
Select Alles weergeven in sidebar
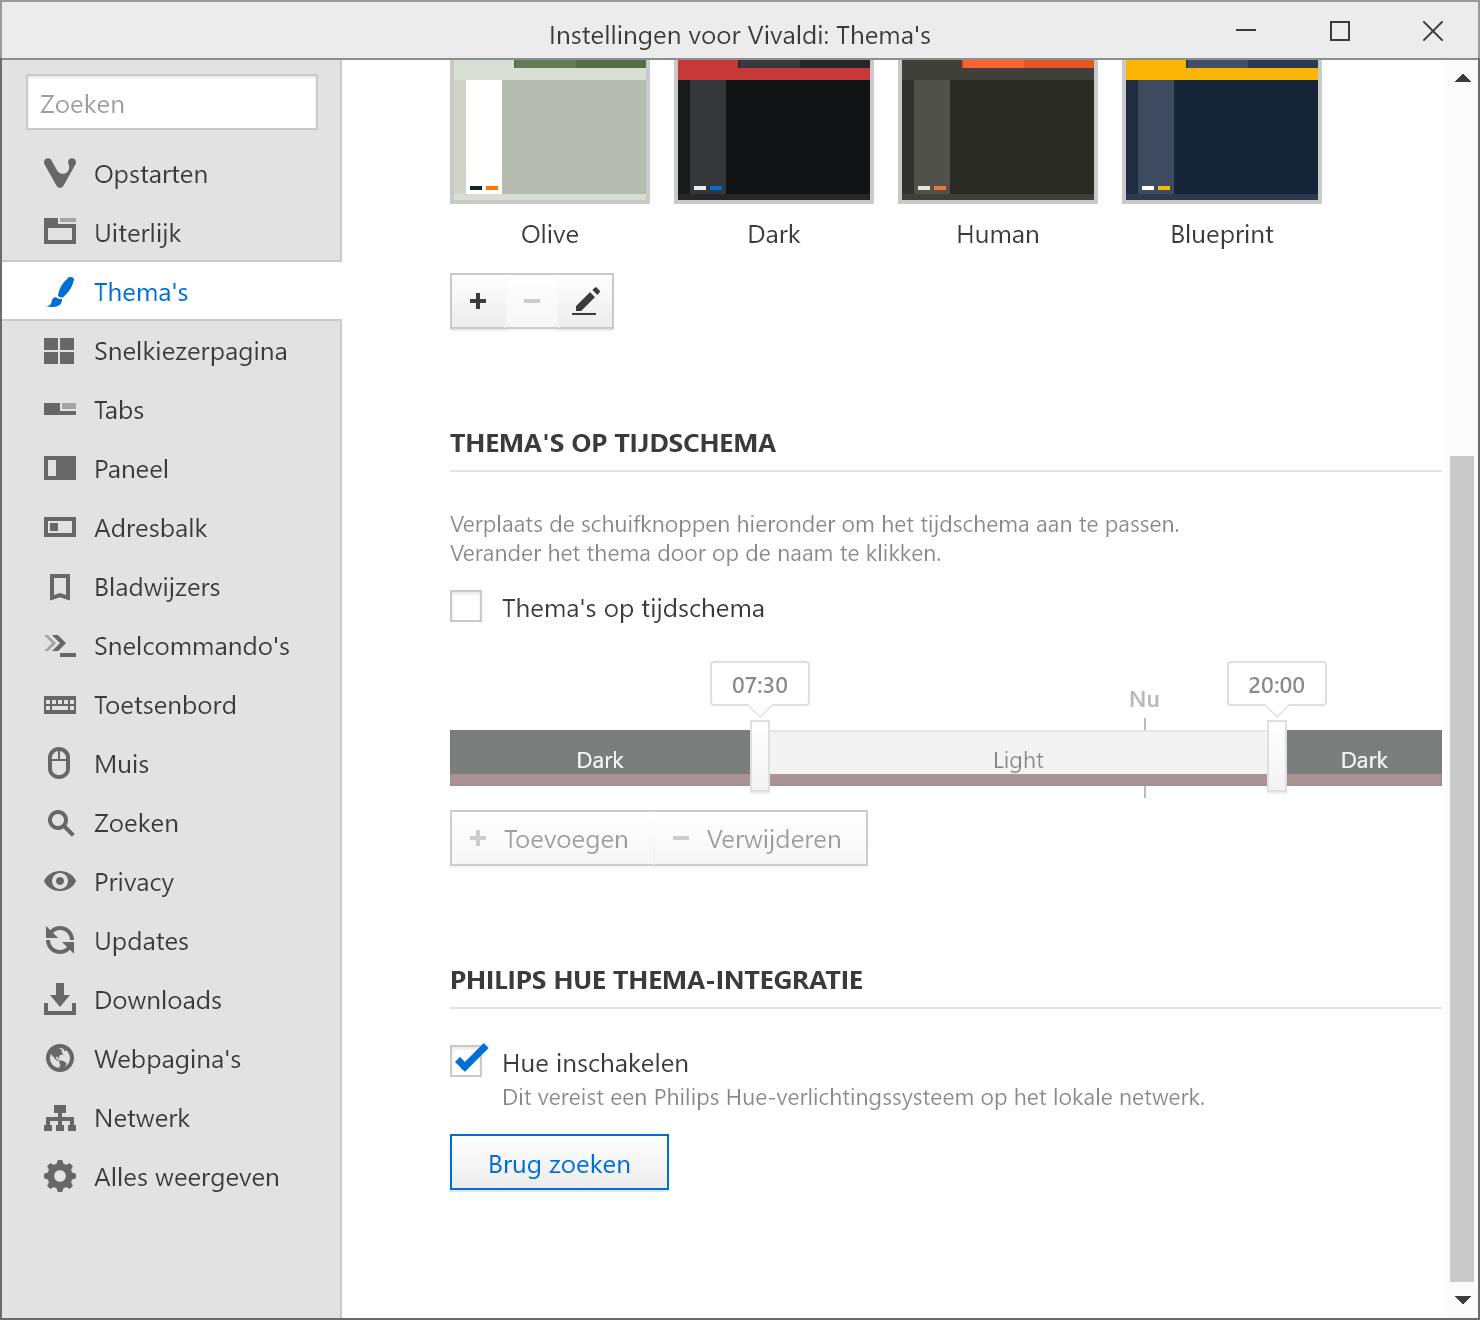pos(172,1177)
